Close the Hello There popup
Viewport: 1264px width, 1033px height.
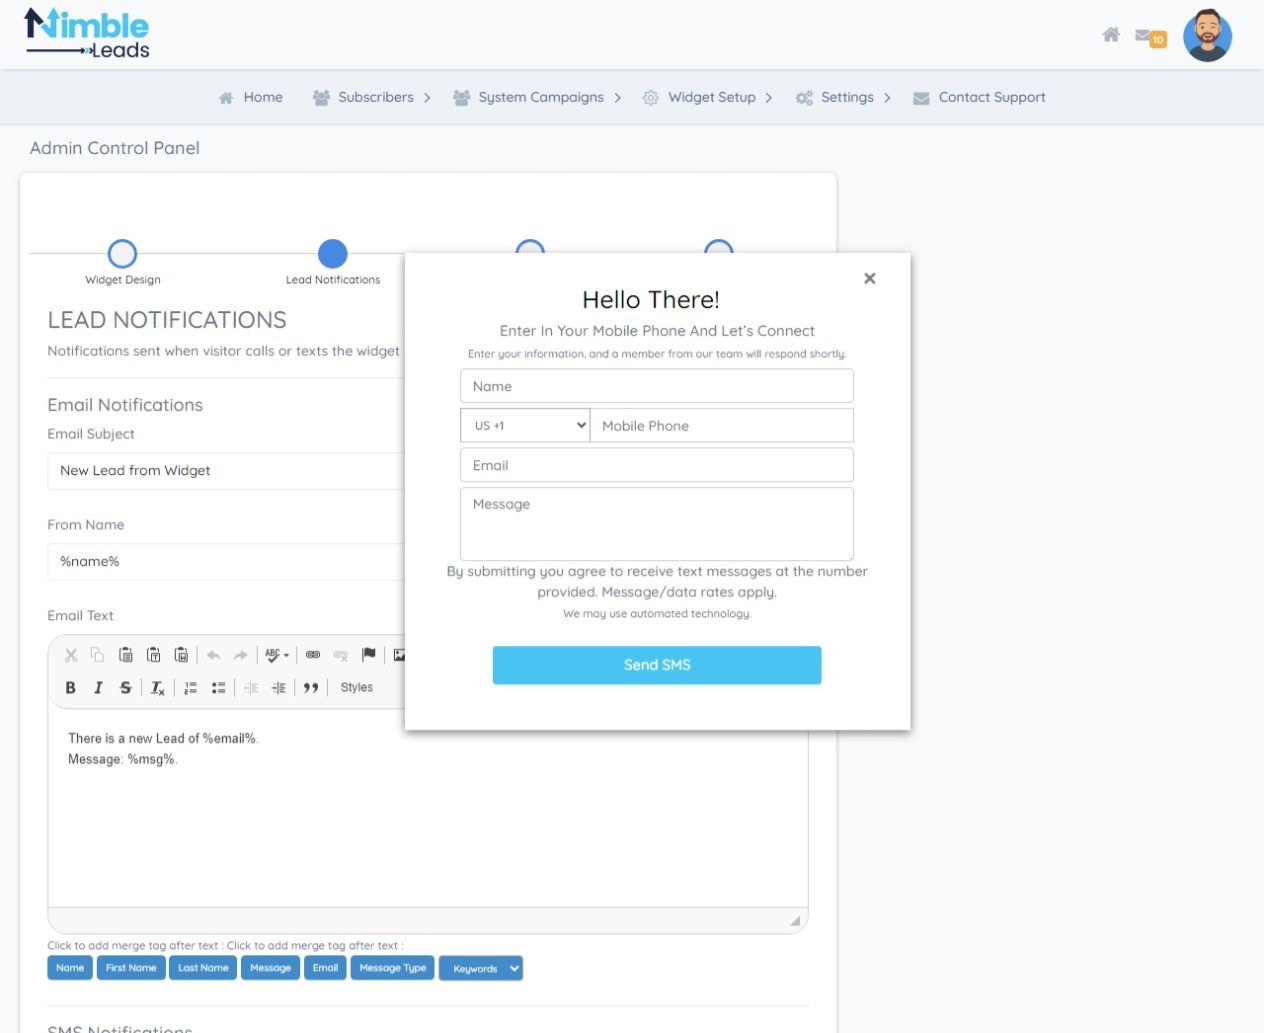869,279
